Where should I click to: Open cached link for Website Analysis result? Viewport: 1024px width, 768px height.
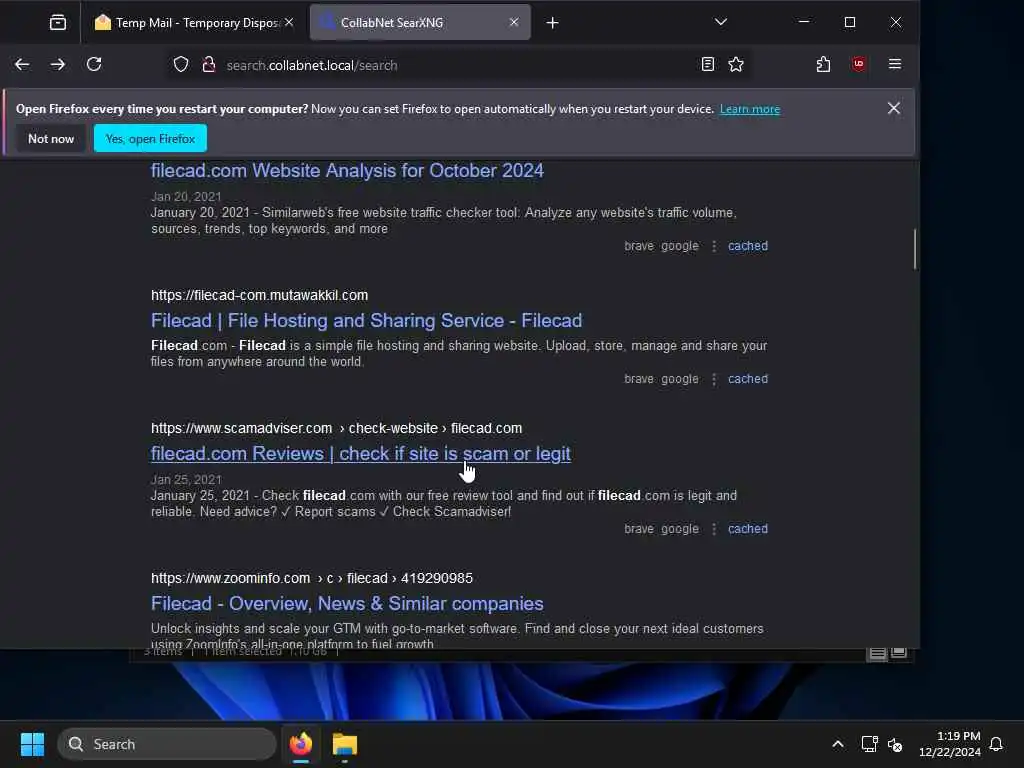pos(748,246)
